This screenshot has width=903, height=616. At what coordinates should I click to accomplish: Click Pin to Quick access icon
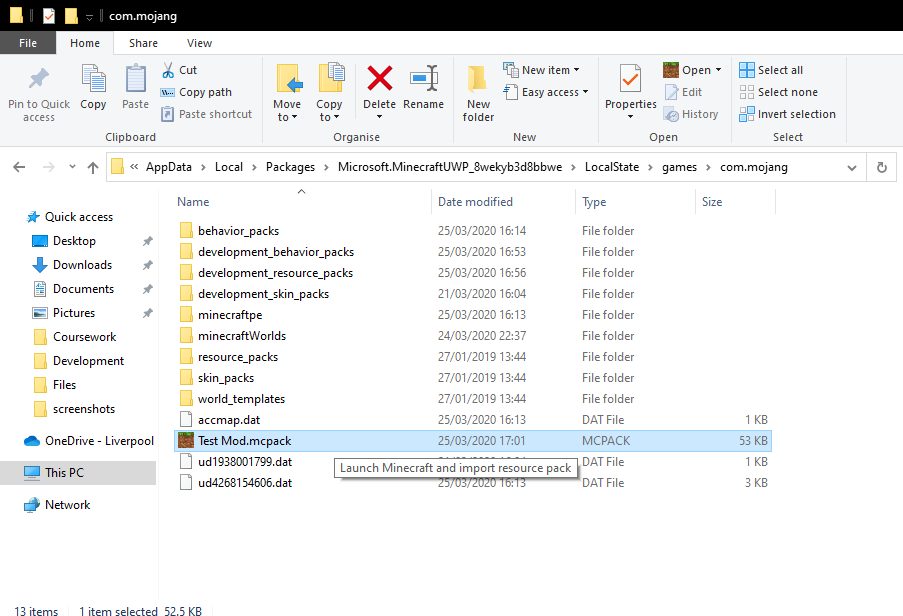tap(39, 78)
